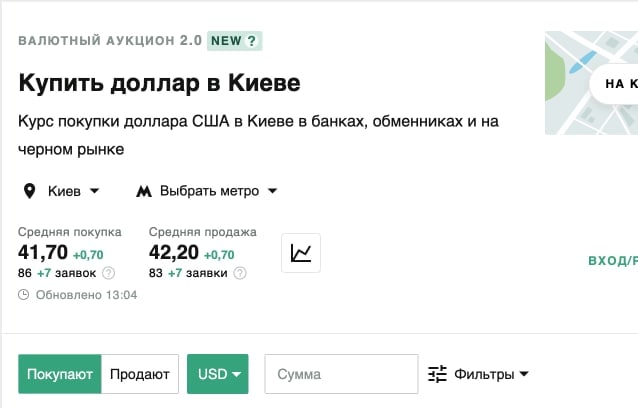The width and height of the screenshot is (638, 408).
Task: Click help icon beside 83 sell requests
Action: 240,273
